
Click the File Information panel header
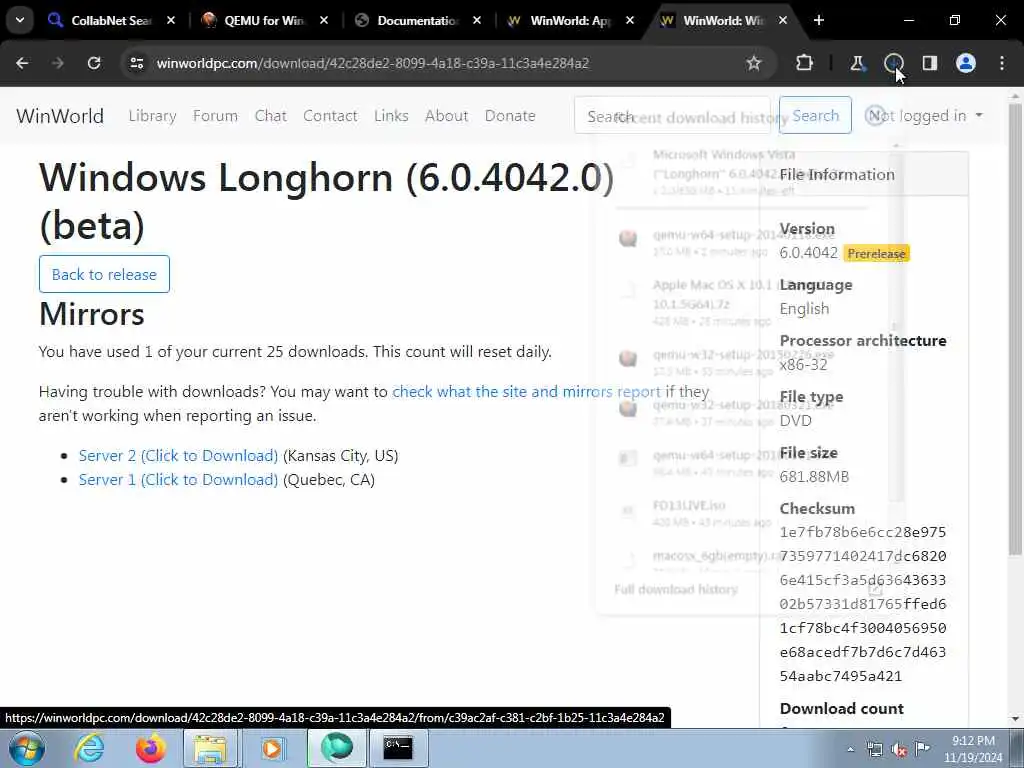[863, 174]
